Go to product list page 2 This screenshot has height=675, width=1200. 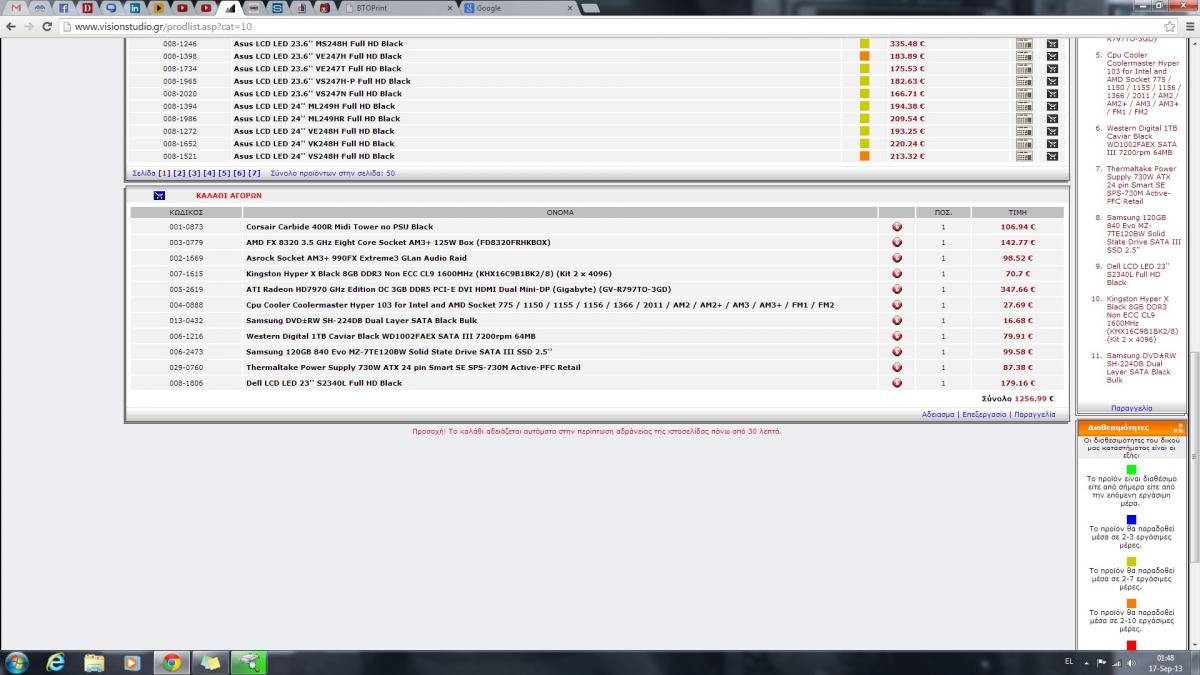click(180, 173)
